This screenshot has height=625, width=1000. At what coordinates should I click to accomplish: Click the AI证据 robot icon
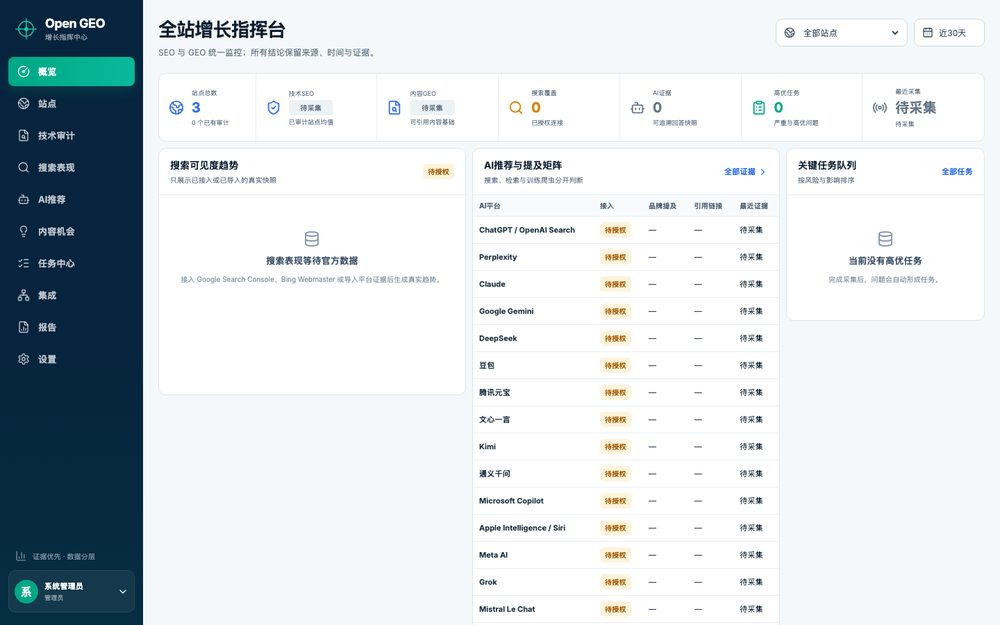pos(637,108)
